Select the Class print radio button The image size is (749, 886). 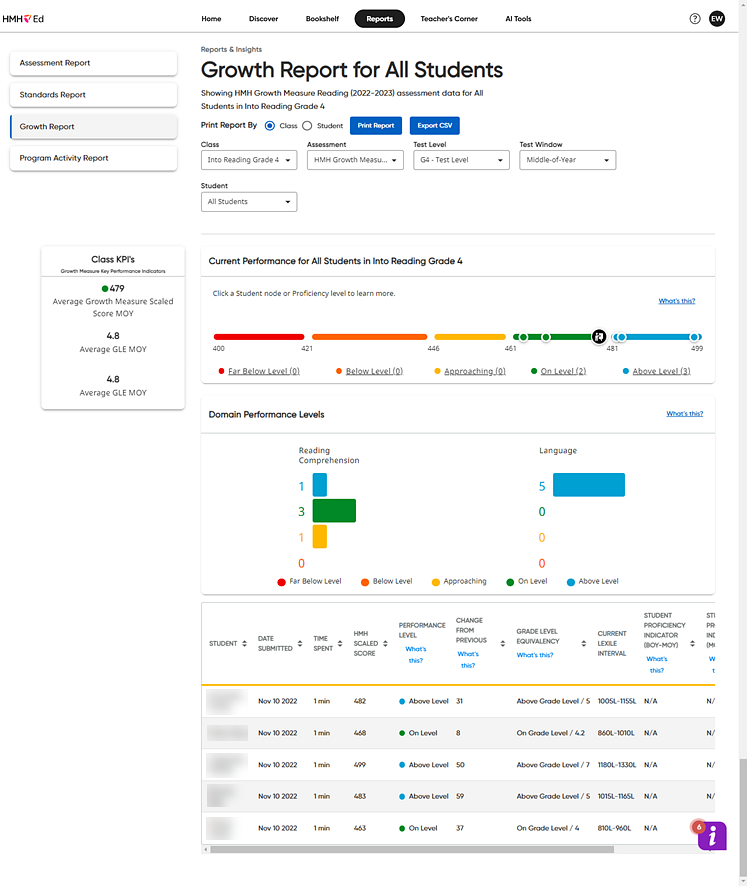[x=270, y=125]
